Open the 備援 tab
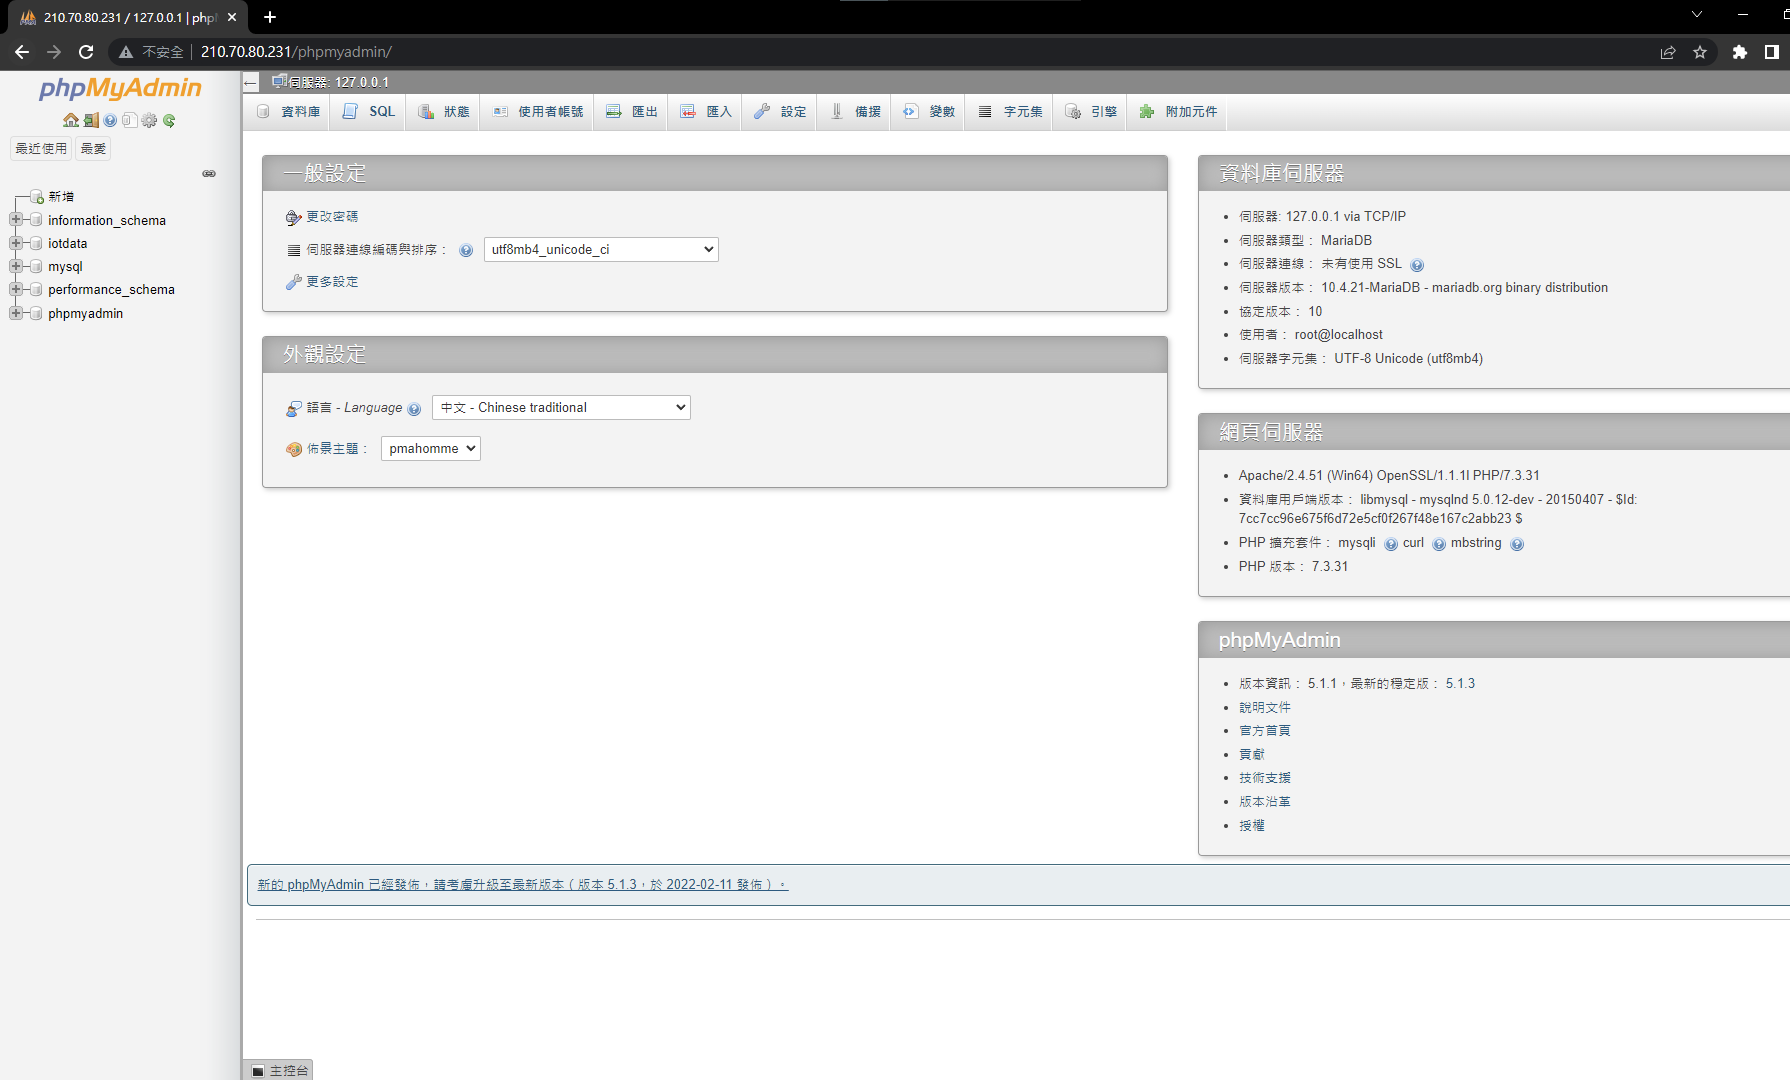Viewport: 1790px width, 1080px height. pyautogui.click(x=855, y=112)
